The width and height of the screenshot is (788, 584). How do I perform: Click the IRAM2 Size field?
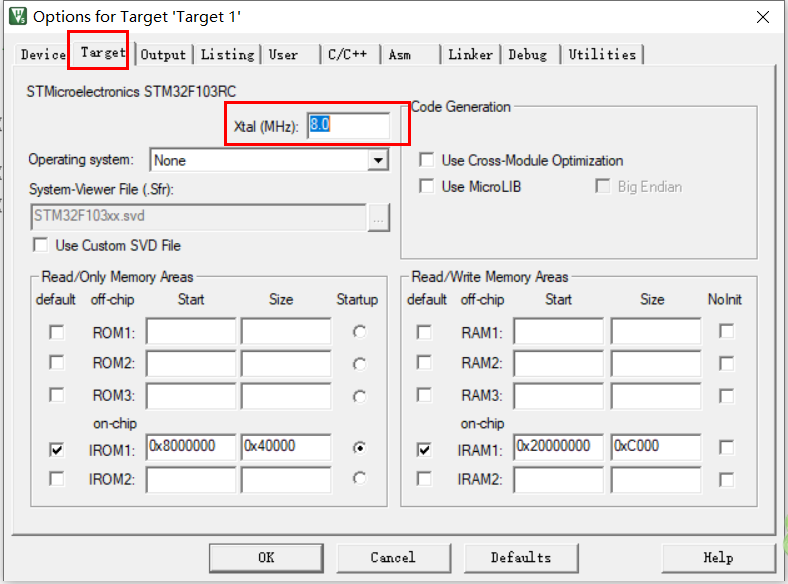[656, 480]
